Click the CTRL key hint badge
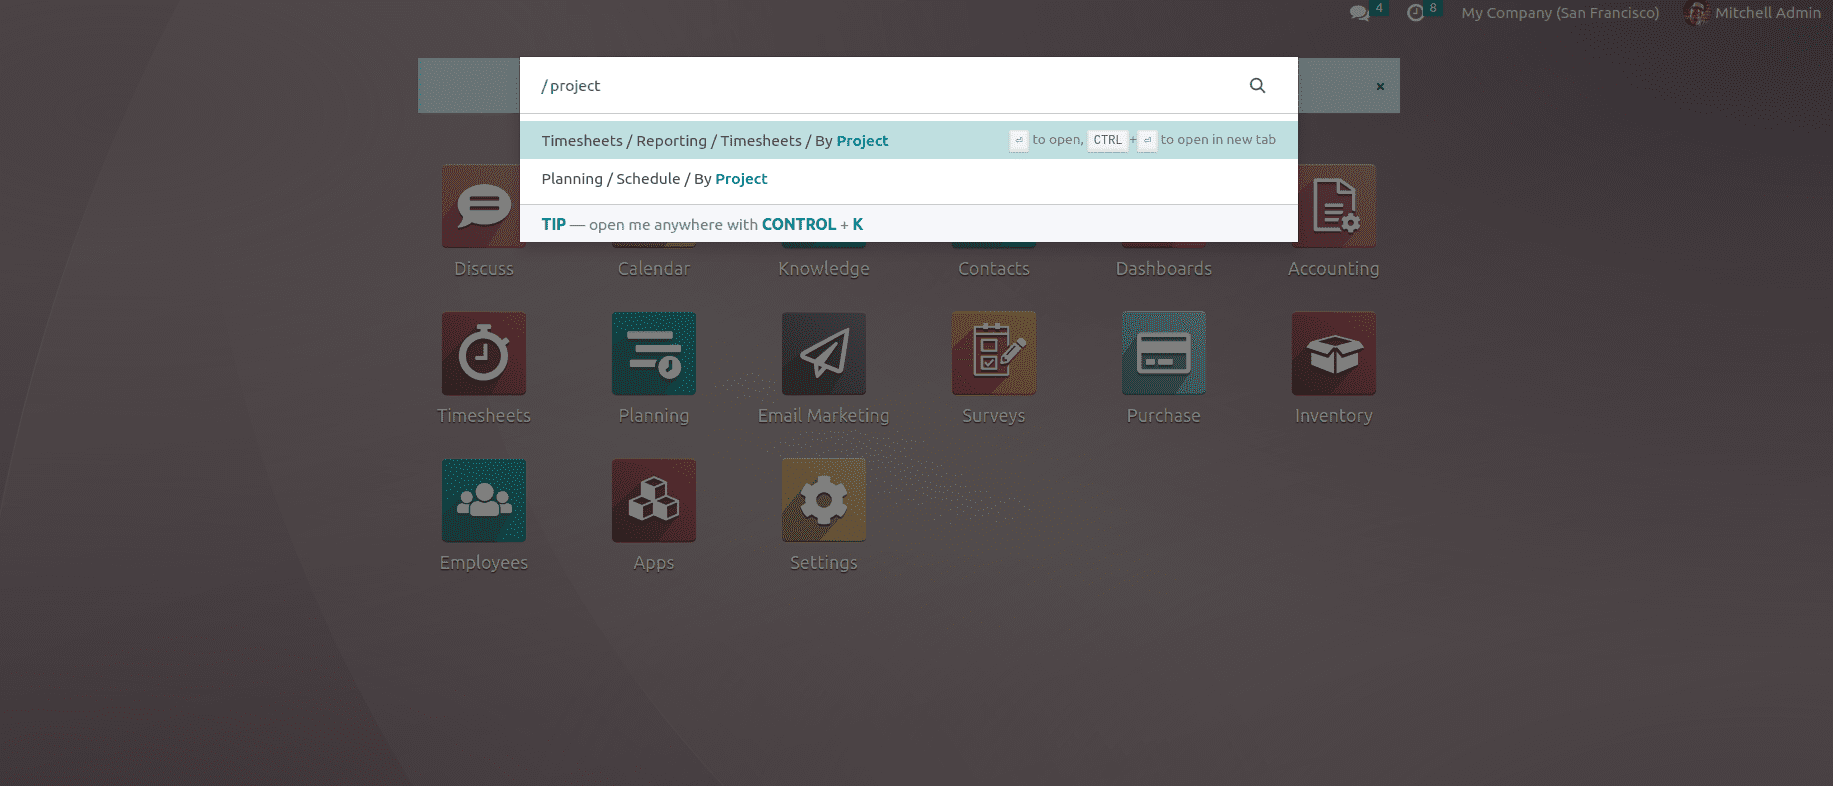This screenshot has width=1833, height=786. click(1108, 140)
